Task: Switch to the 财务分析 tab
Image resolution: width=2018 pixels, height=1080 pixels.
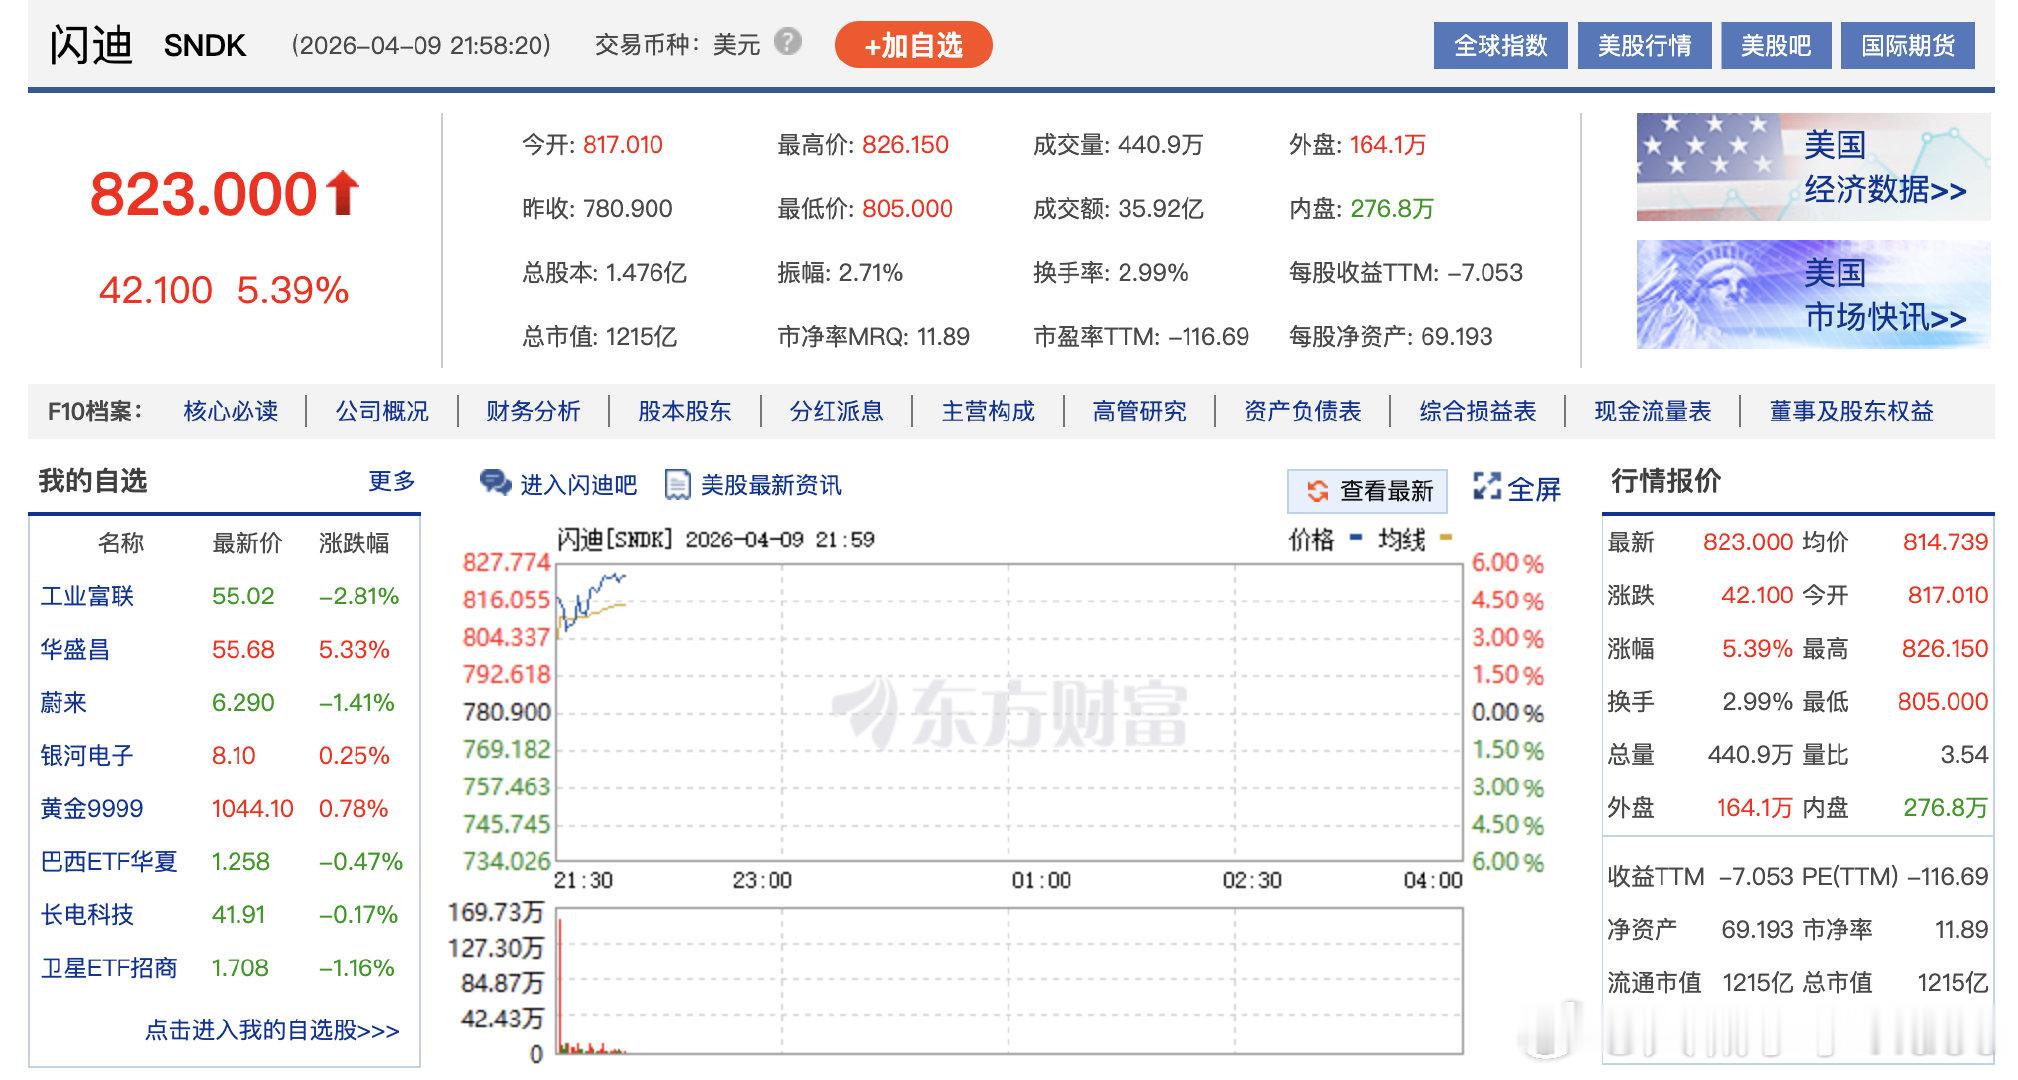Action: coord(533,410)
